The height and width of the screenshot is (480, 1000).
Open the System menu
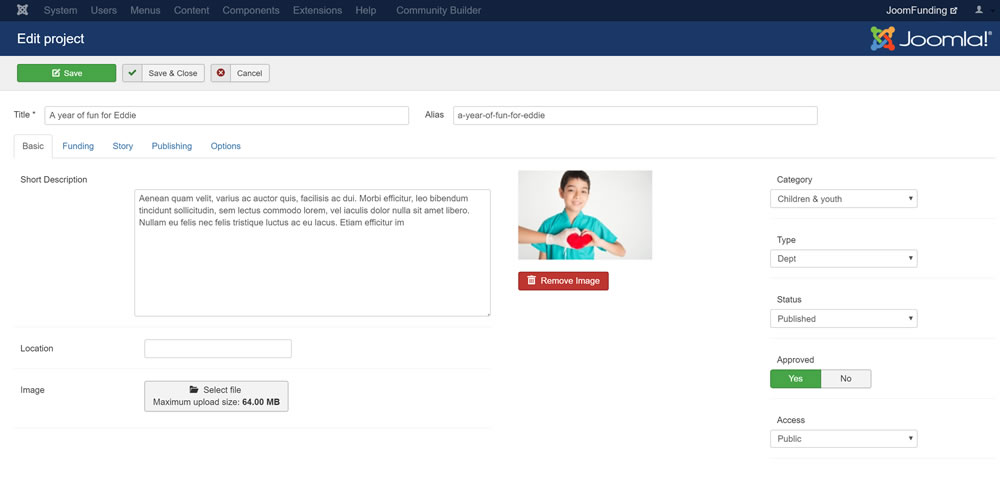61,10
